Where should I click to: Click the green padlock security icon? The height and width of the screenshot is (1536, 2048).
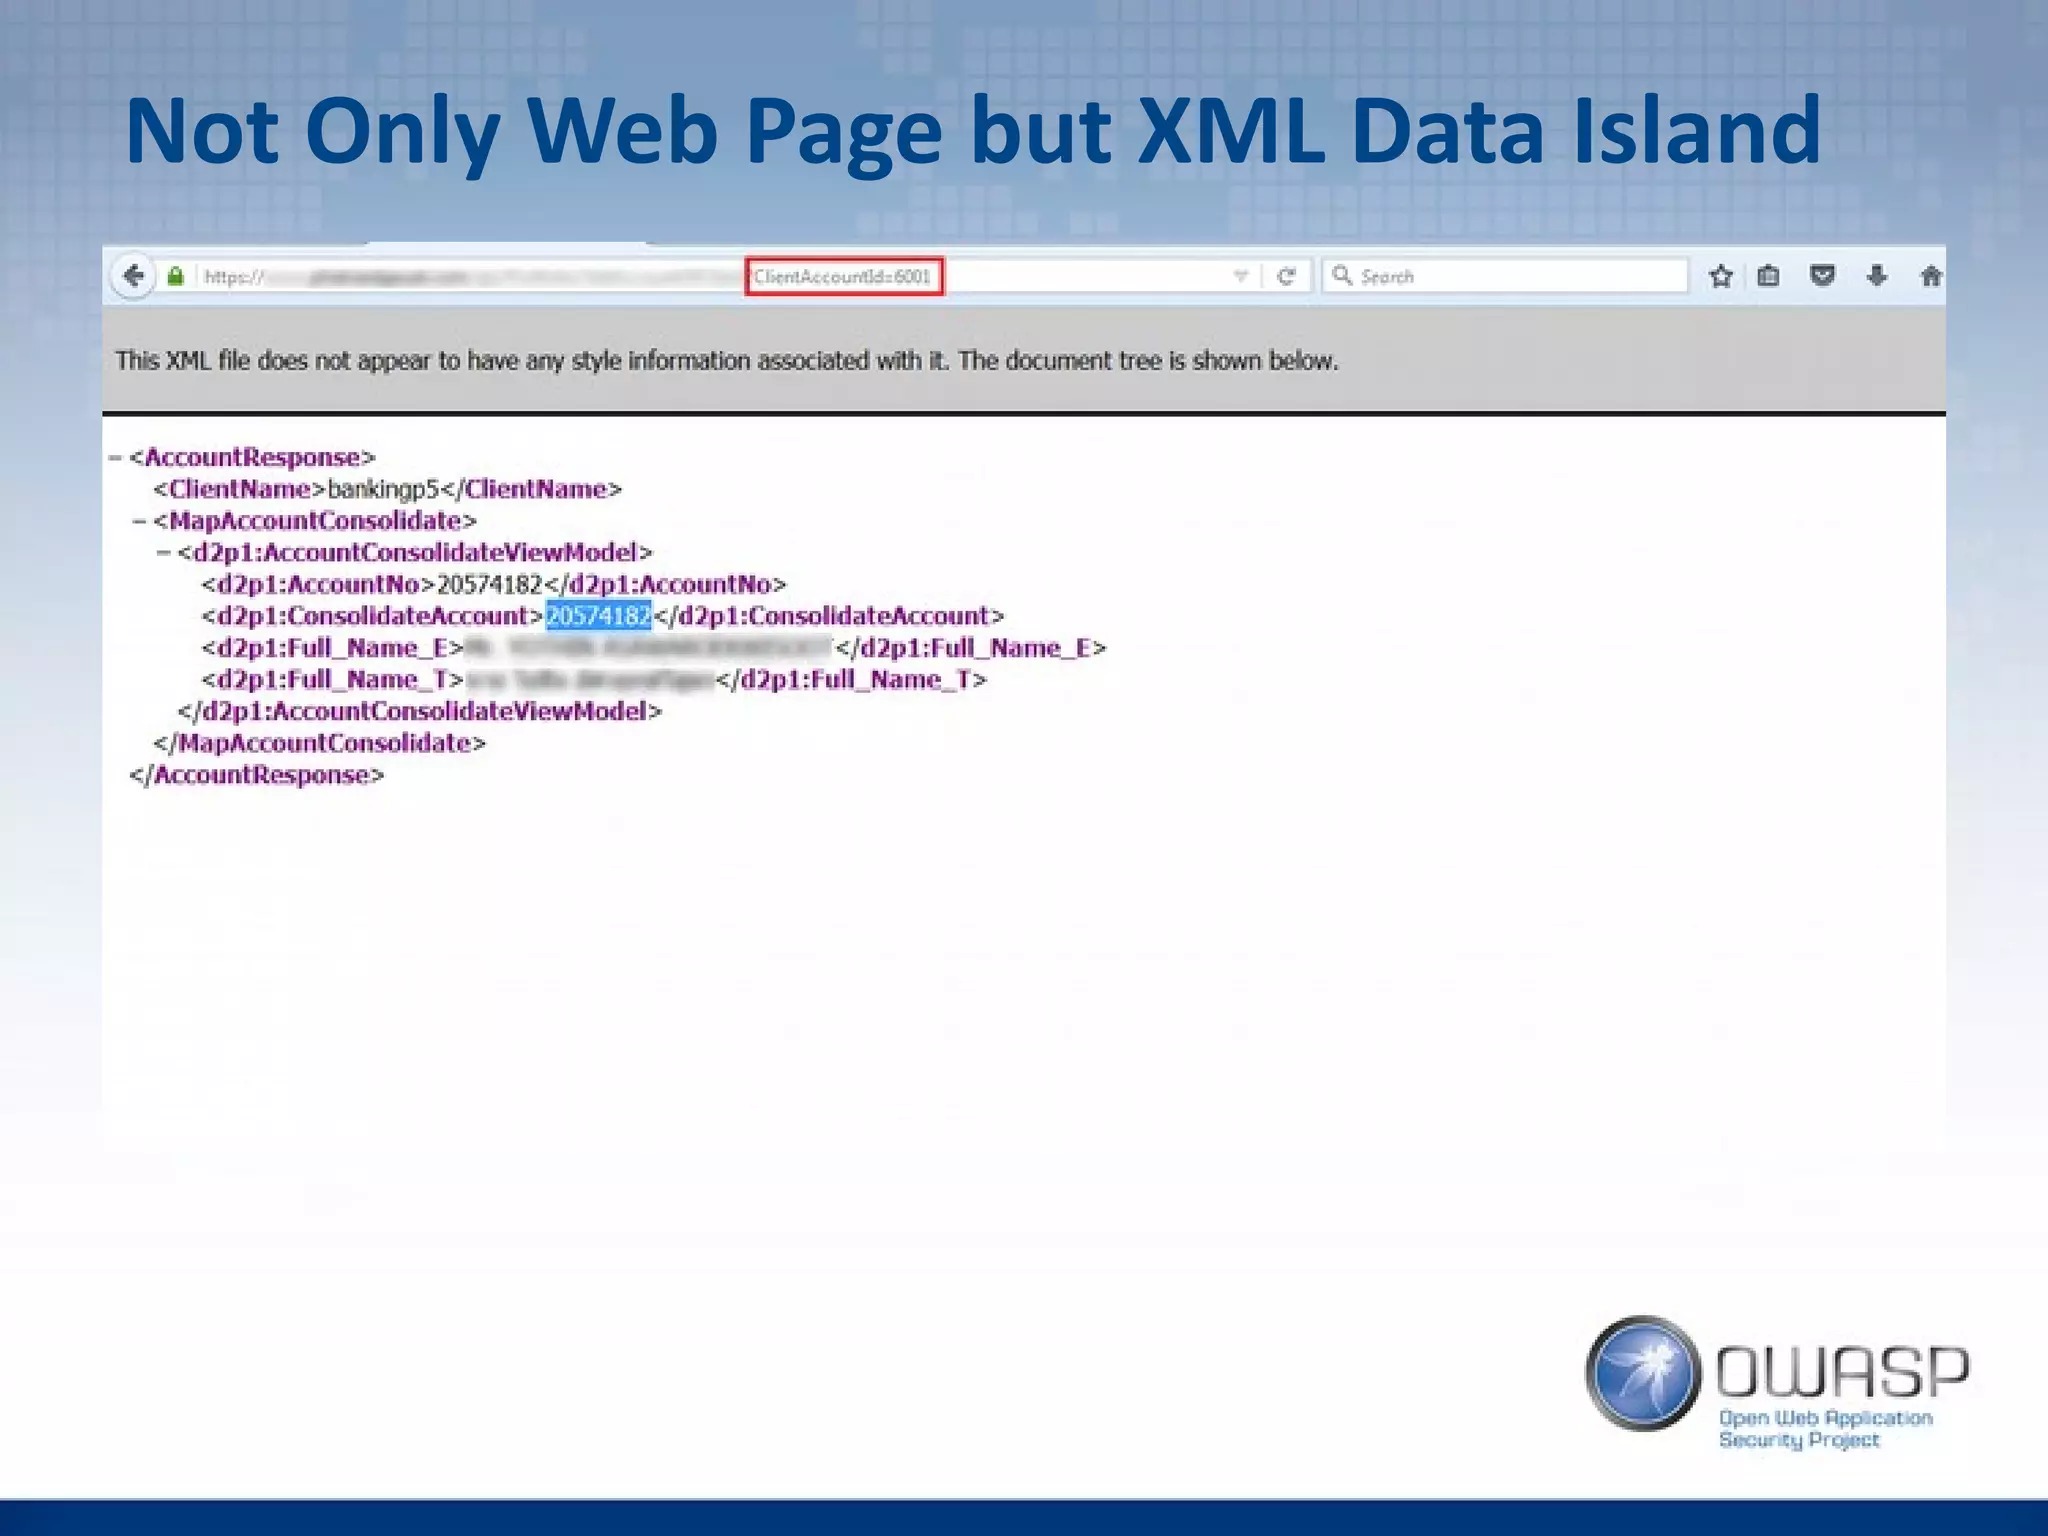point(176,277)
